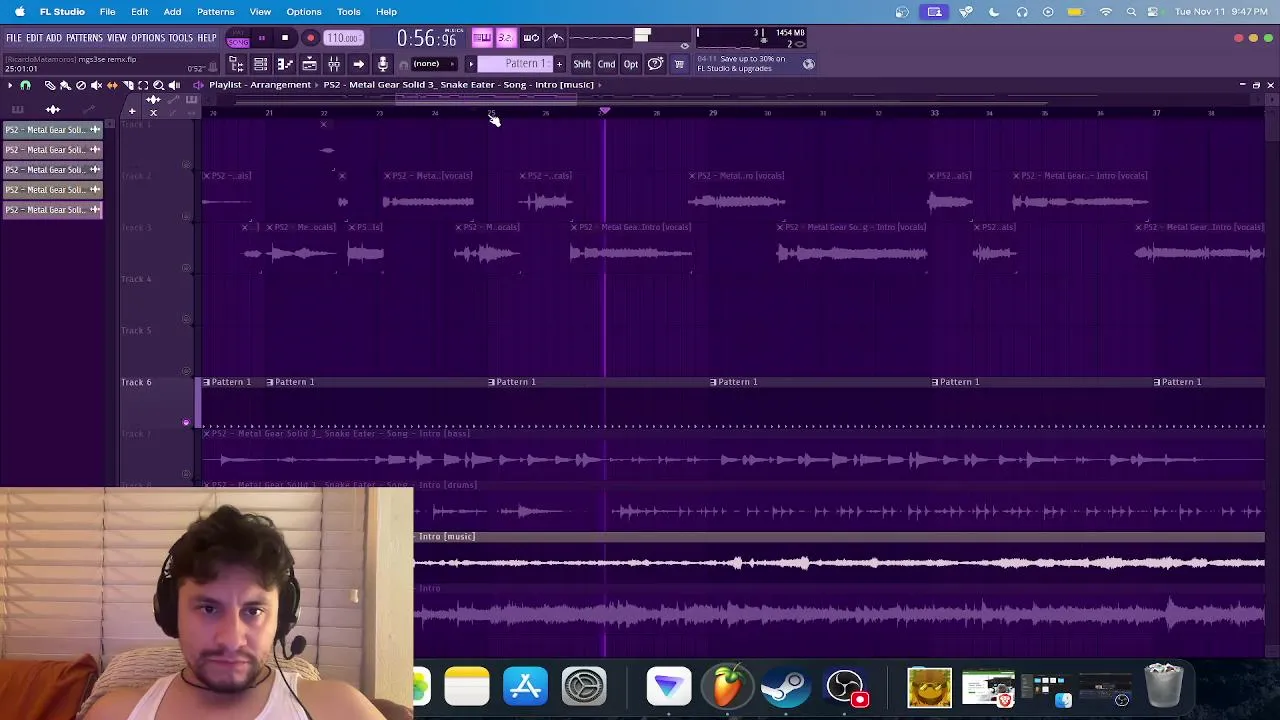Select Track 6 label
1280x720 pixels.
136,382
